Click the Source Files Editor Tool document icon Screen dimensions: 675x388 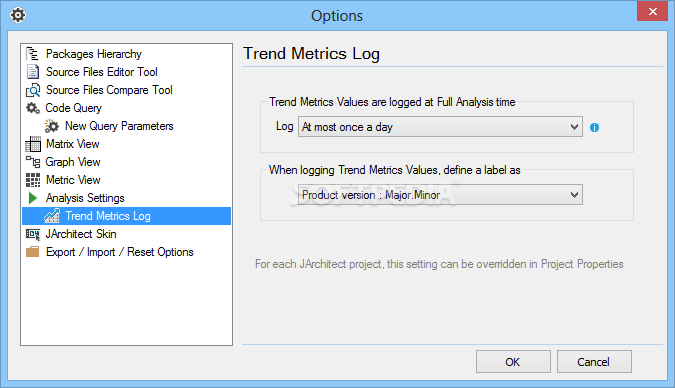click(33, 72)
